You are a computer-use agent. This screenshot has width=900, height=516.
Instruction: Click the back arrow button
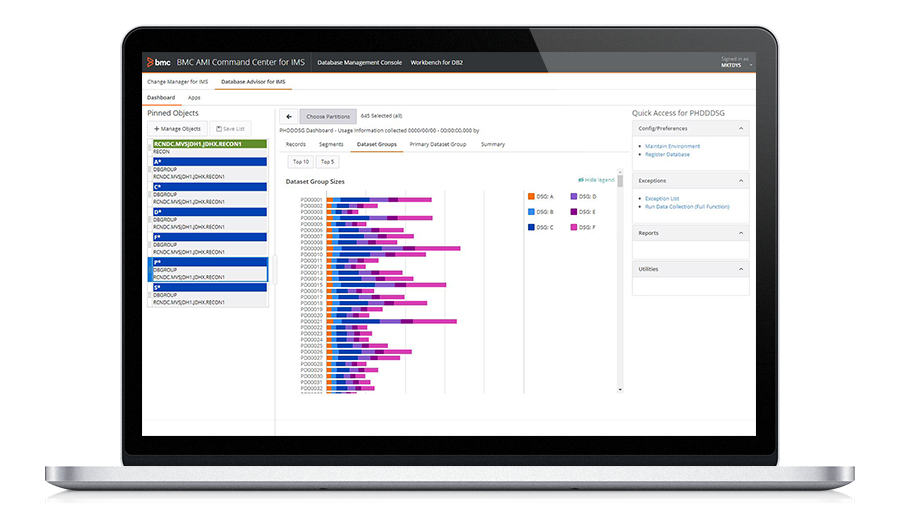click(x=288, y=117)
